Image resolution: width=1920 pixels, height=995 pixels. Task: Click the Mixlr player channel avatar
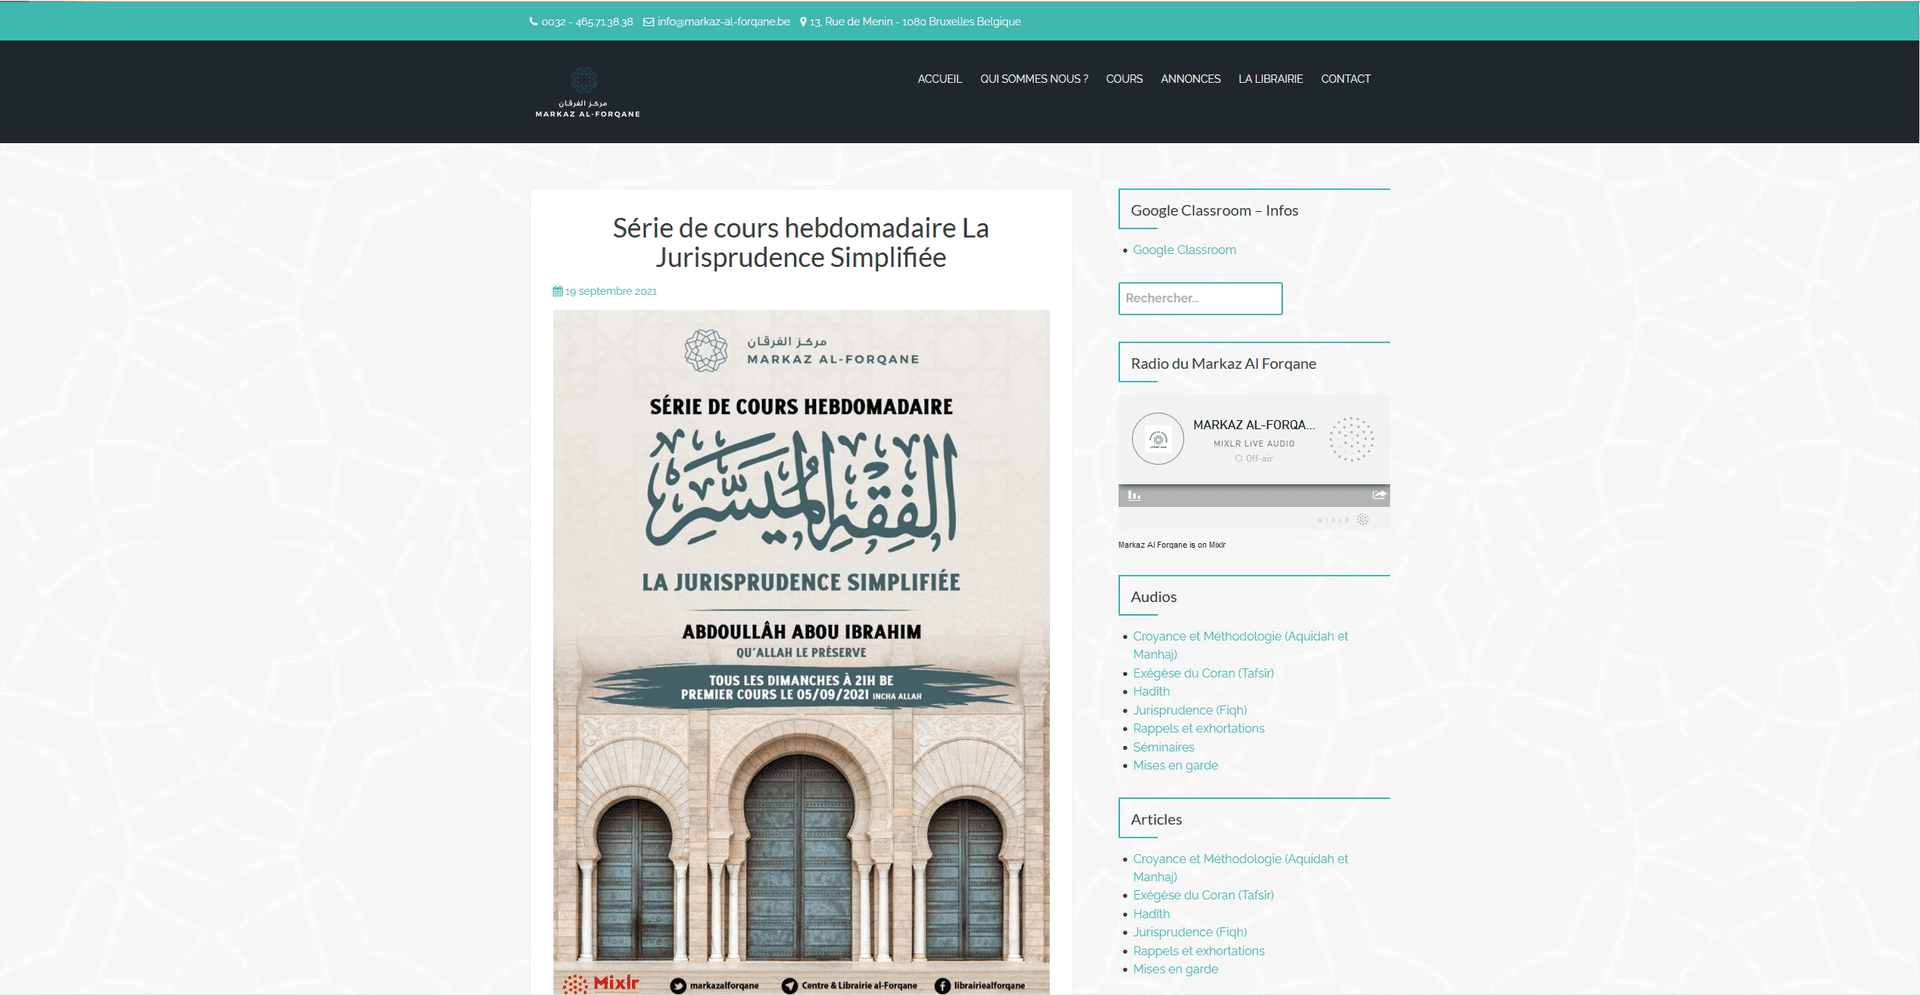click(x=1158, y=439)
